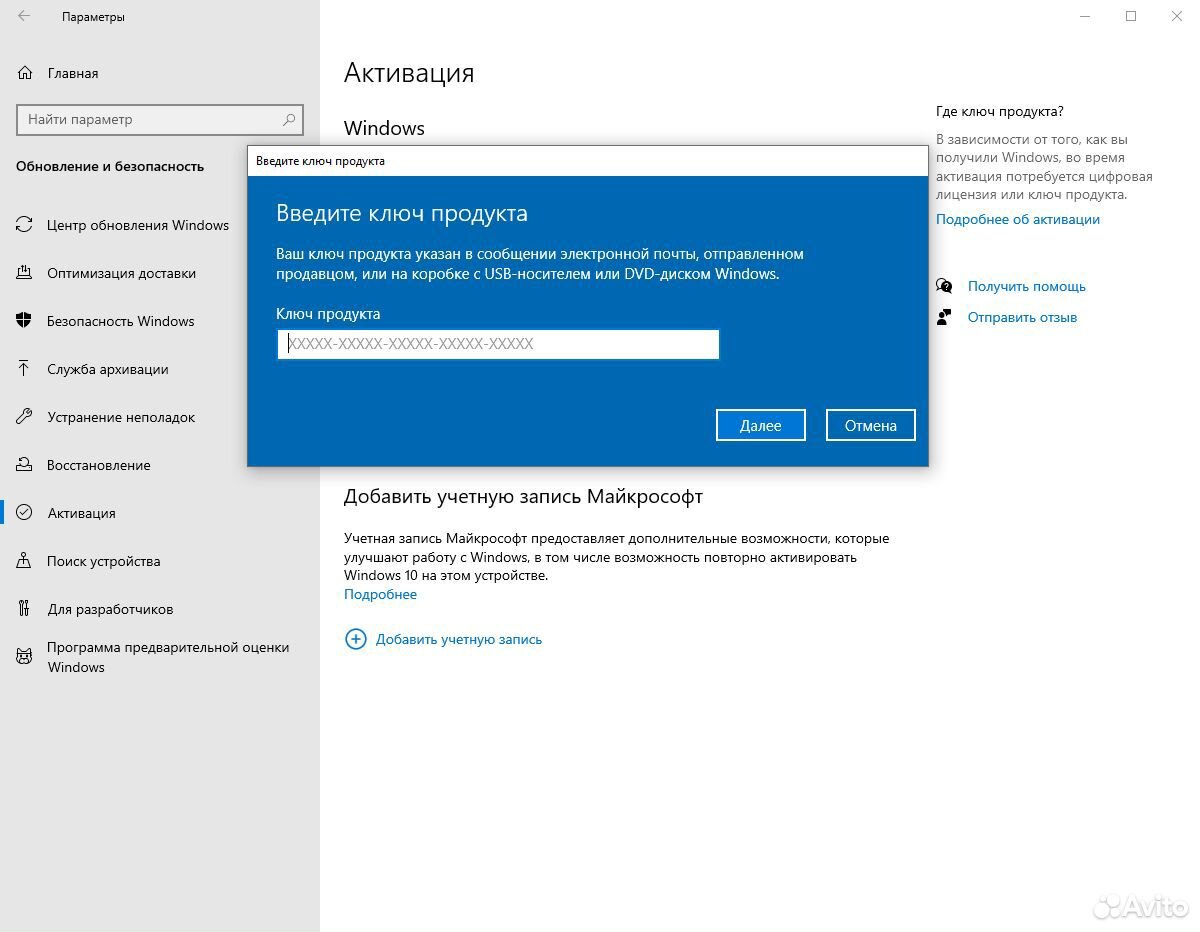
Task: Click the Обновление и безопасность sidebar heading
Action: (x=110, y=166)
